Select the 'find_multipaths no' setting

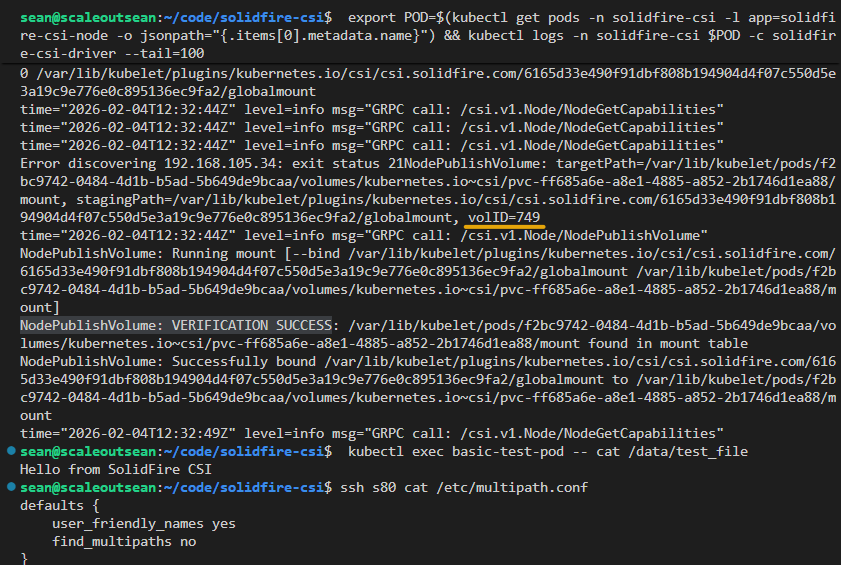tap(124, 541)
